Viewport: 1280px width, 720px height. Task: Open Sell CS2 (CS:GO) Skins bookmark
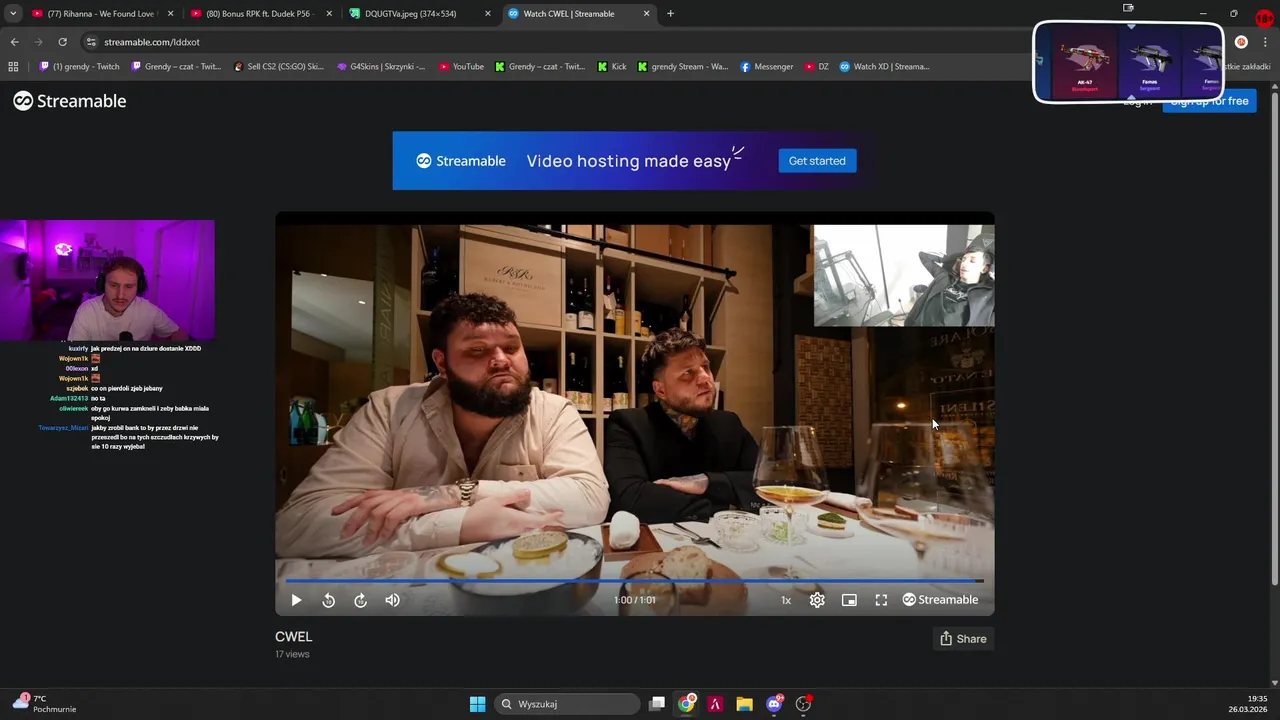coord(279,67)
